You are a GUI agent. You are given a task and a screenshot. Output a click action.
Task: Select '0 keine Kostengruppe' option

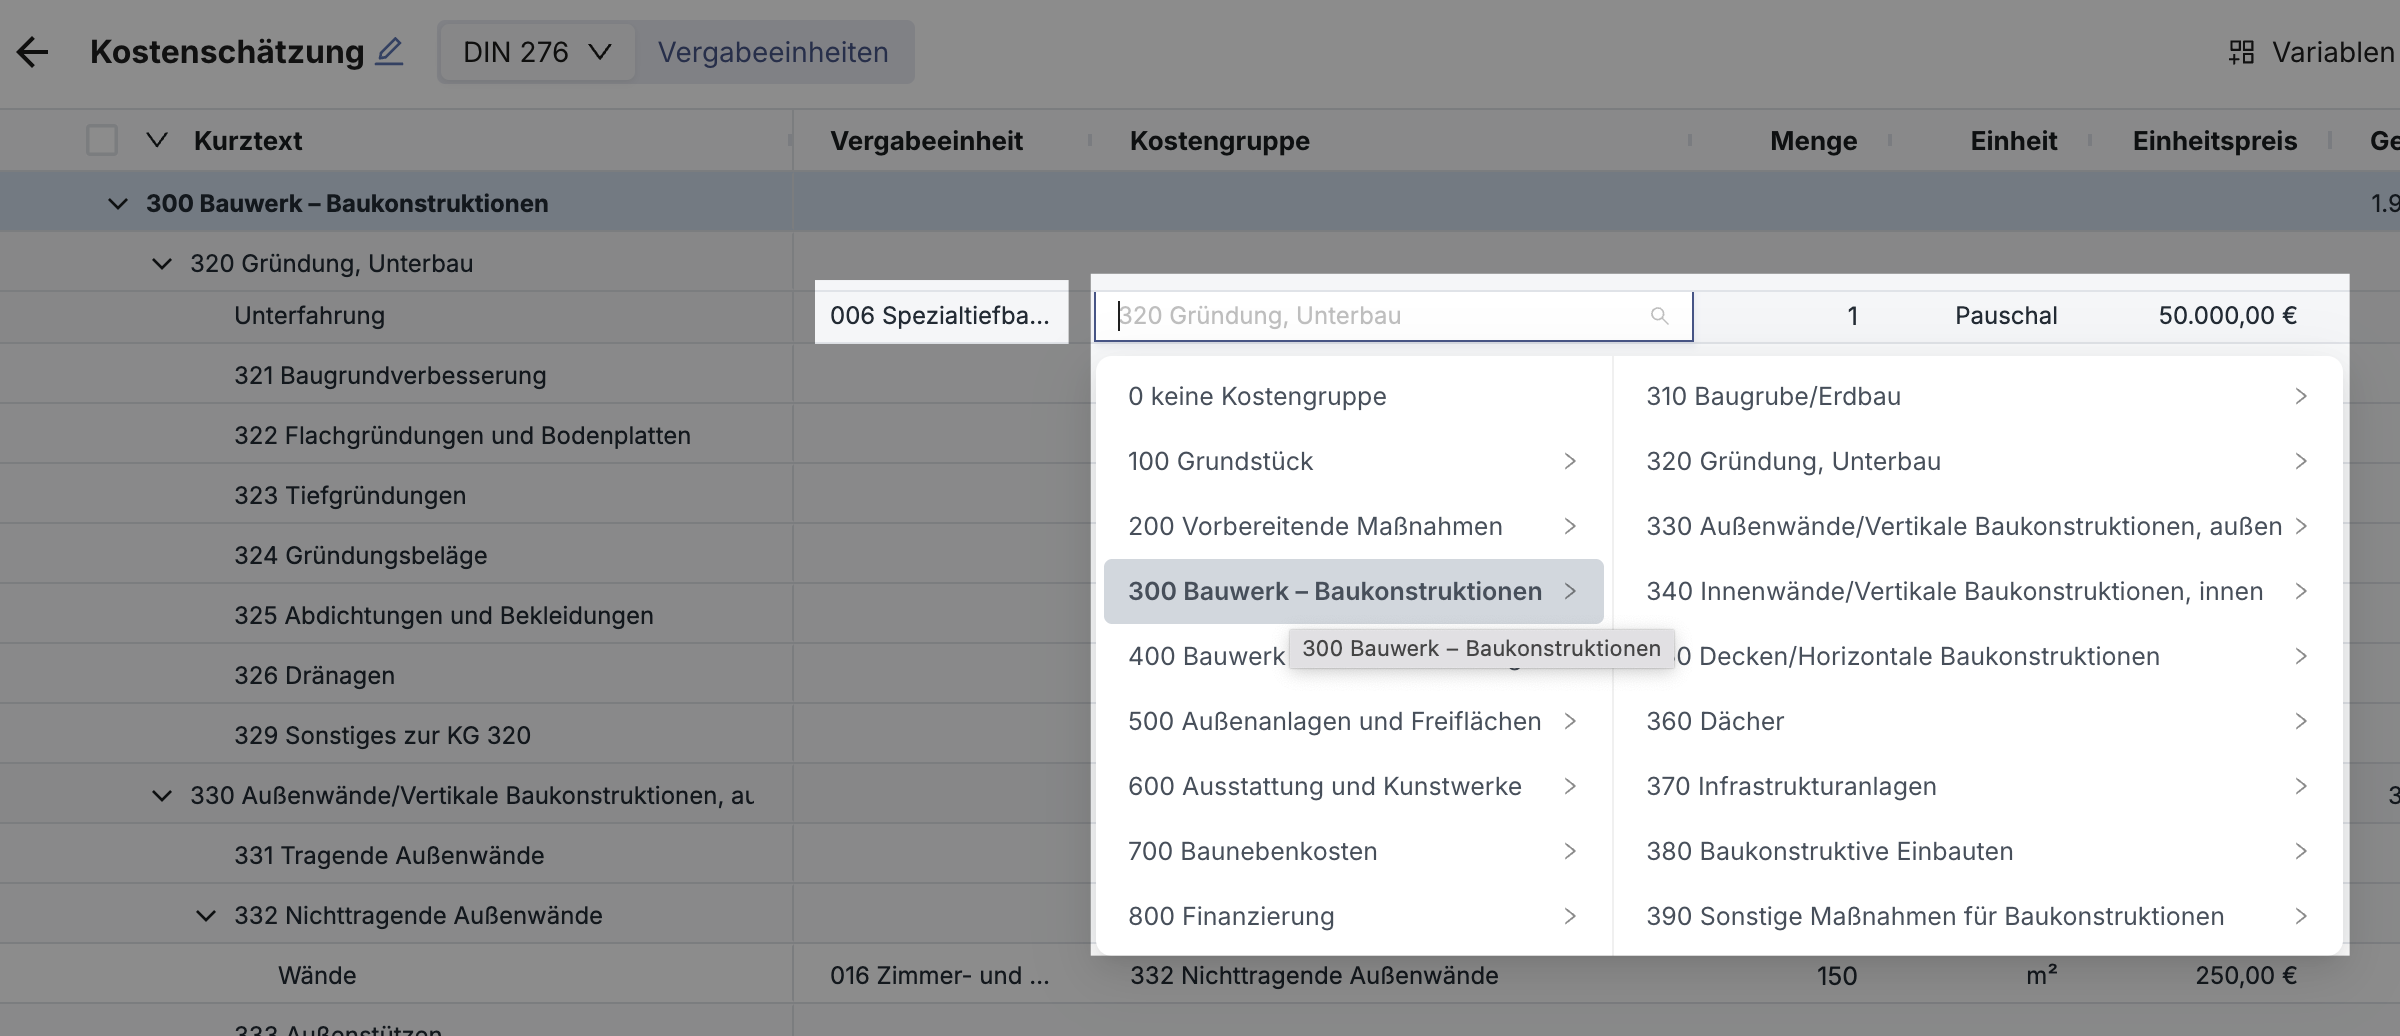click(x=1257, y=397)
